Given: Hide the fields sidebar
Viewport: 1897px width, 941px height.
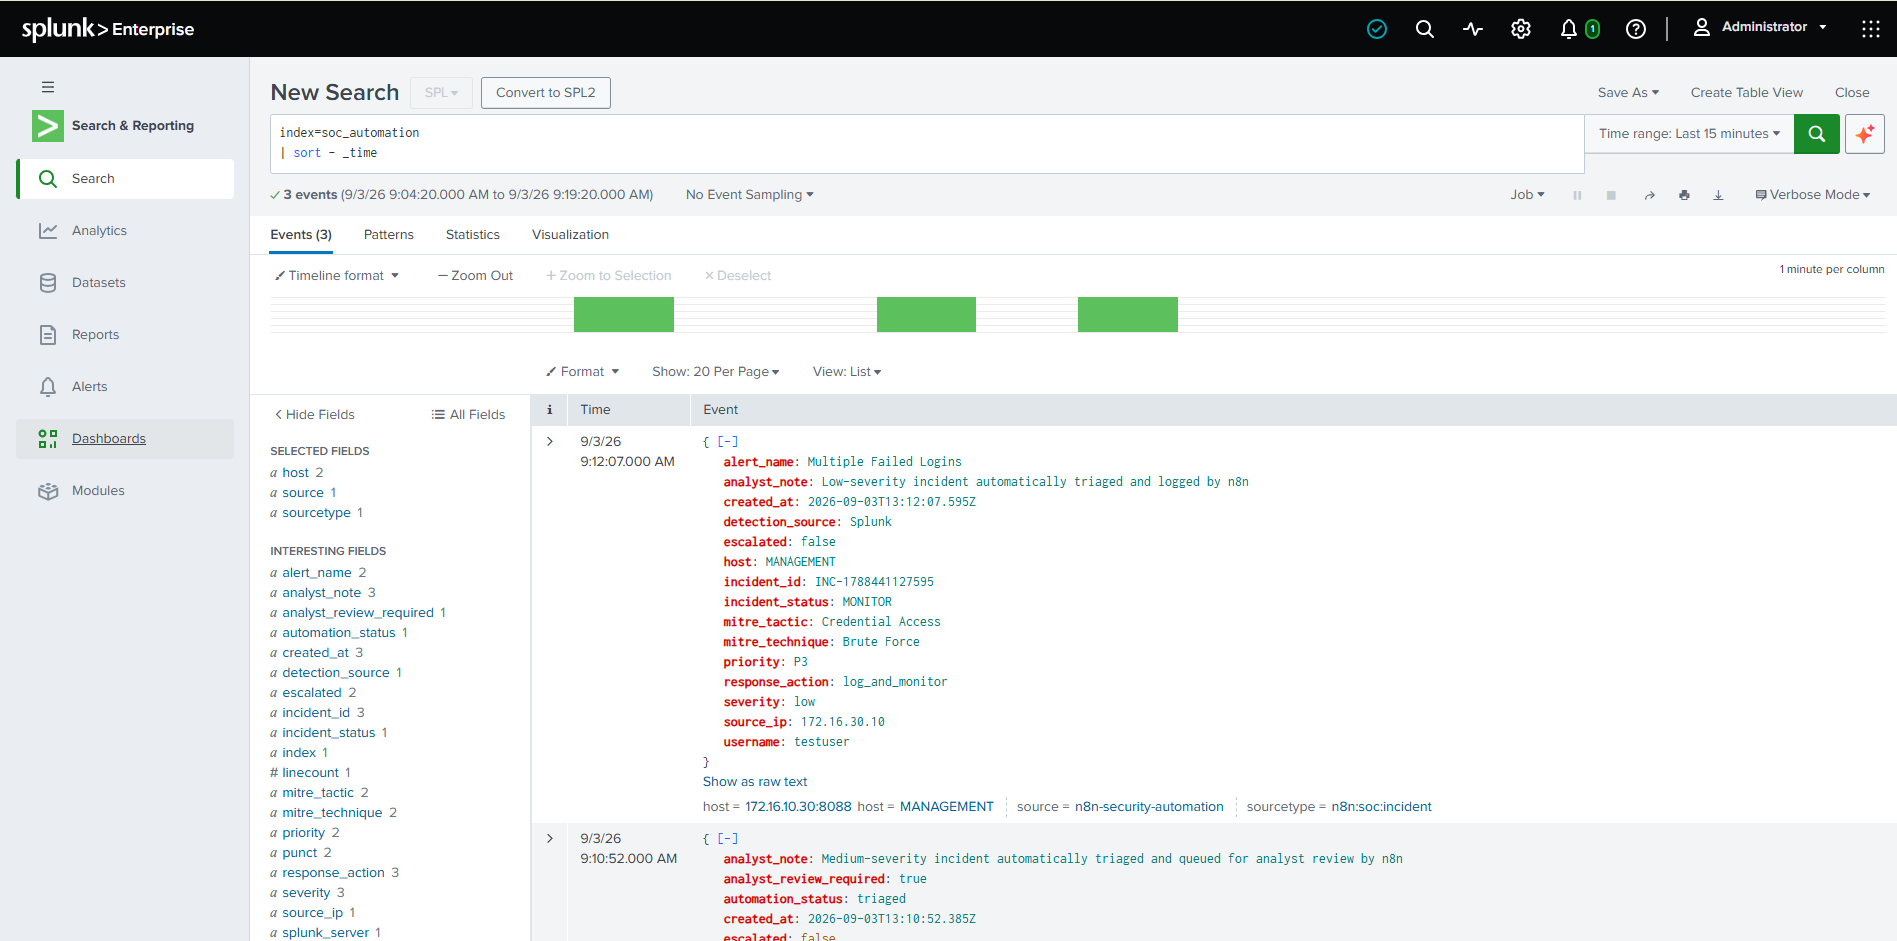Looking at the screenshot, I should [315, 415].
